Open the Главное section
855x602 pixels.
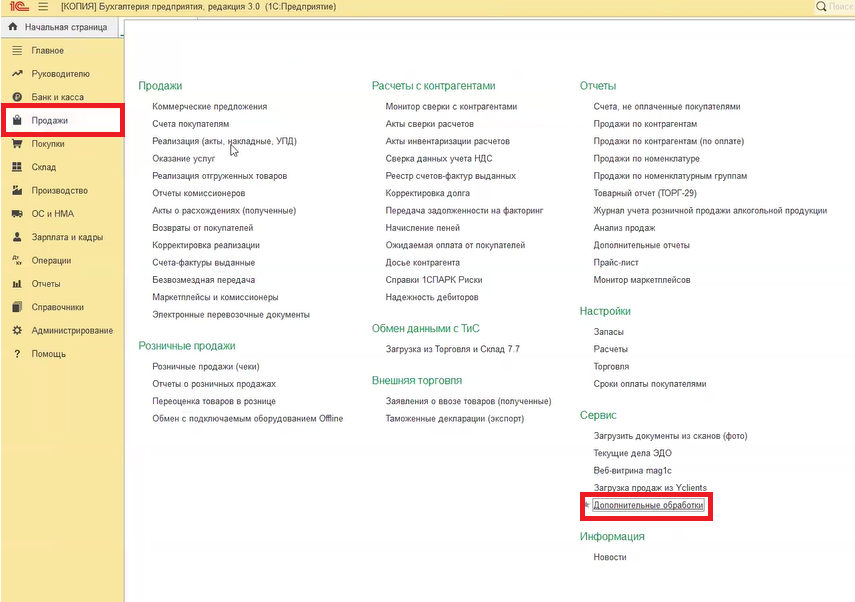point(47,50)
